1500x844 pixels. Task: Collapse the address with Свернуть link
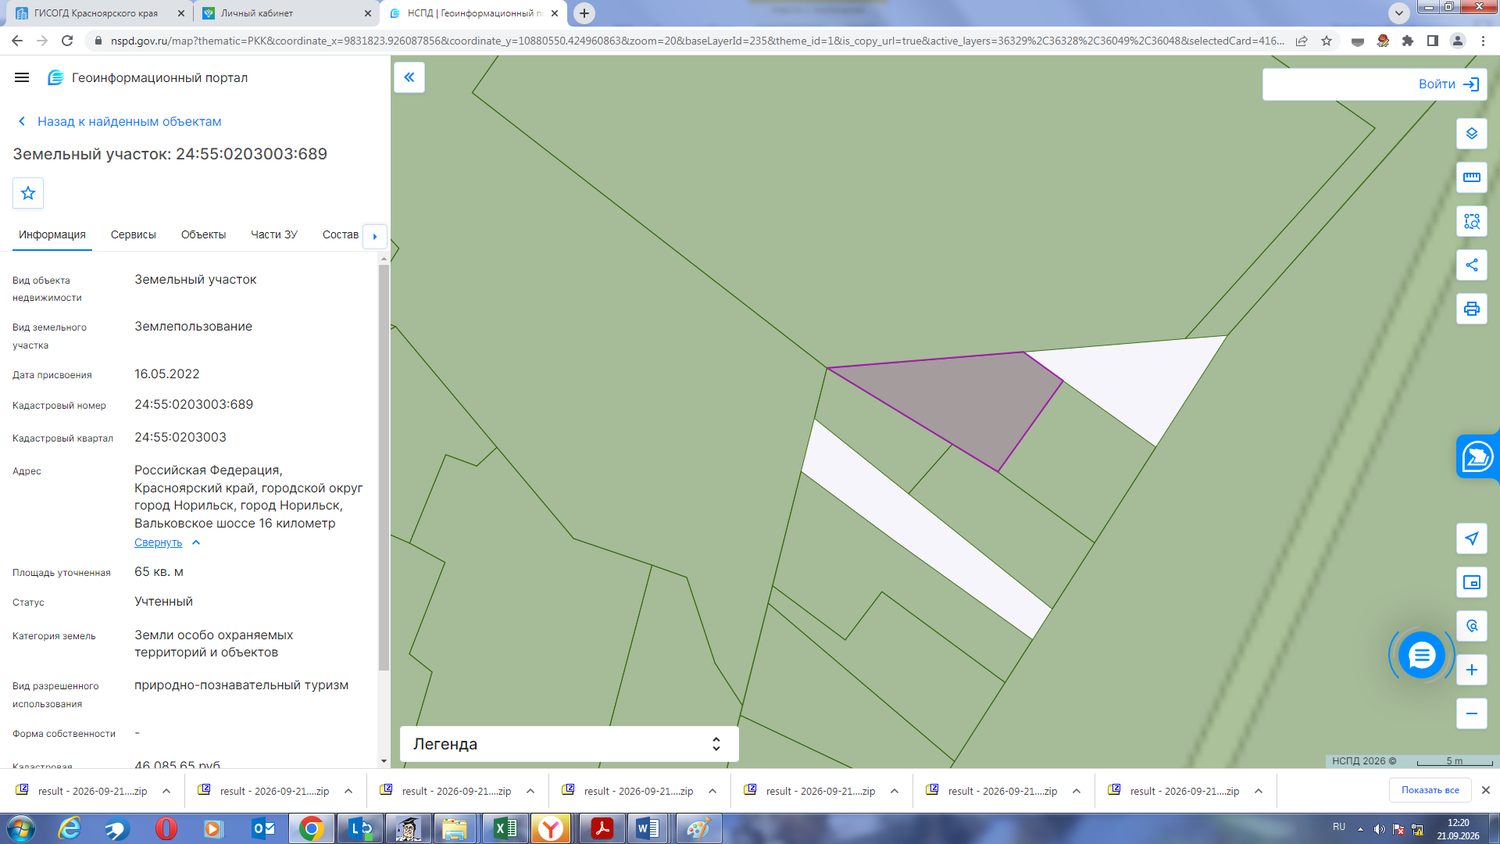[x=158, y=543]
